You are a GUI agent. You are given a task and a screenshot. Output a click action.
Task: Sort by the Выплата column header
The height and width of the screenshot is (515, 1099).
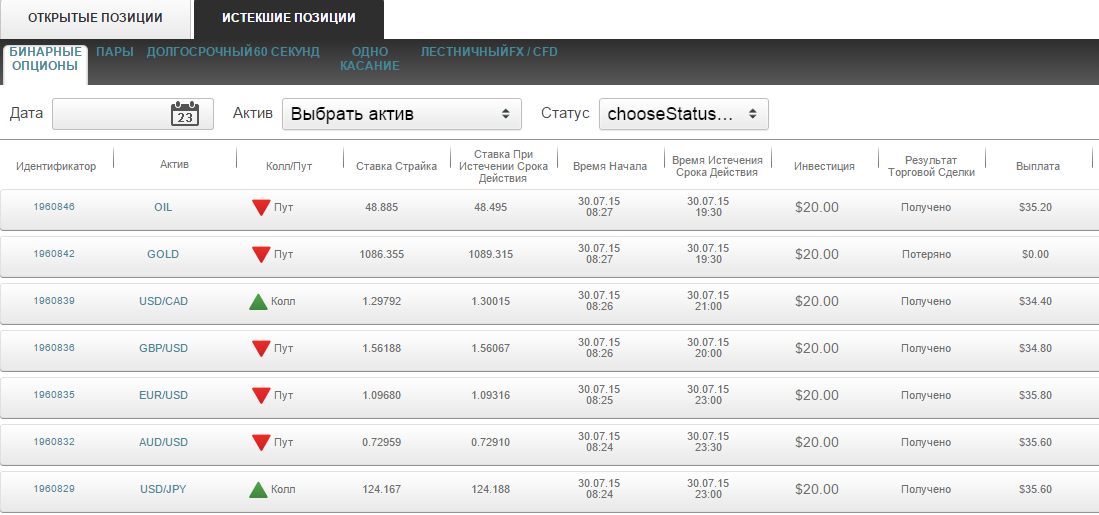tap(1037, 166)
